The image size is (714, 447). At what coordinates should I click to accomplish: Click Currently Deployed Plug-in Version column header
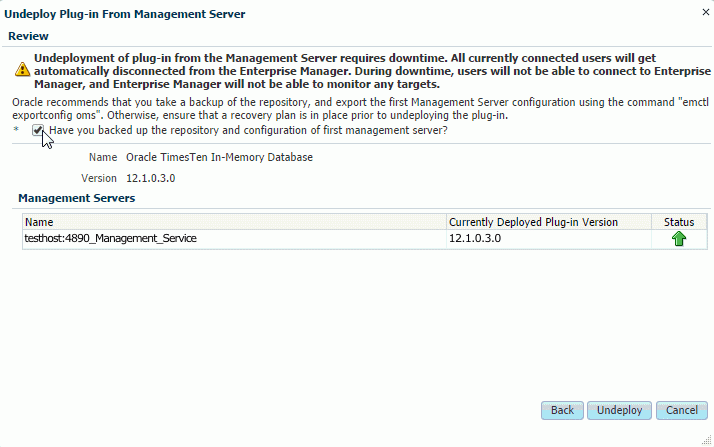point(533,222)
